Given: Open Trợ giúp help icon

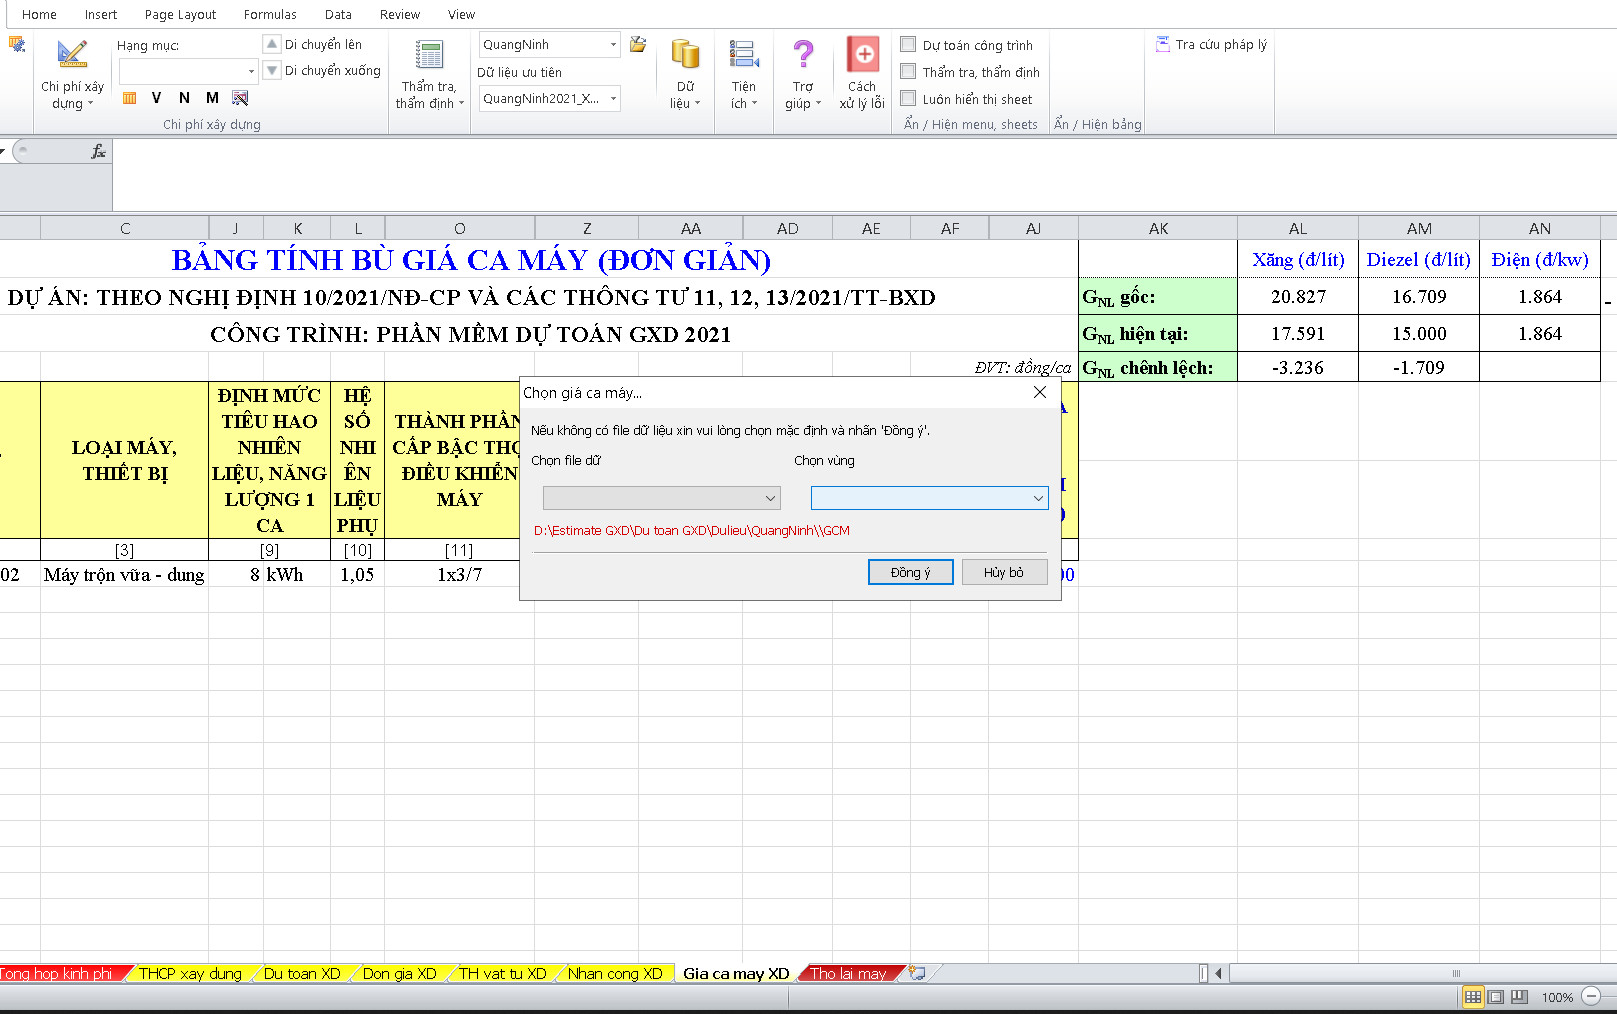Looking at the screenshot, I should (803, 56).
